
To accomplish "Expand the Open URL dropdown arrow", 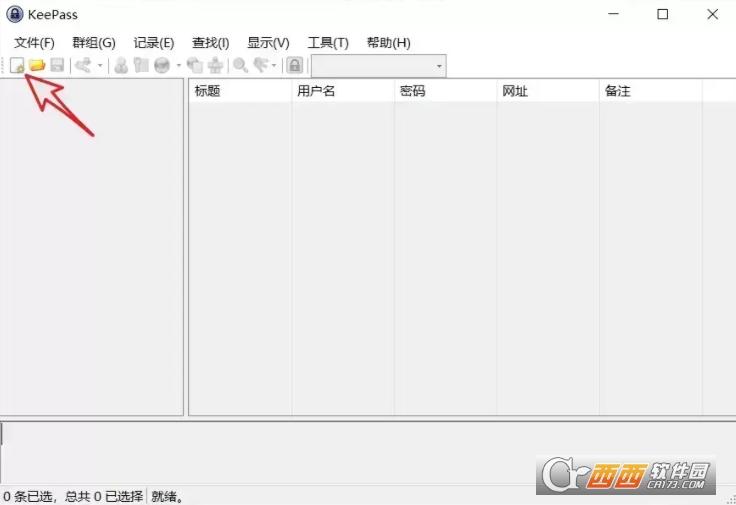I will pos(178,65).
